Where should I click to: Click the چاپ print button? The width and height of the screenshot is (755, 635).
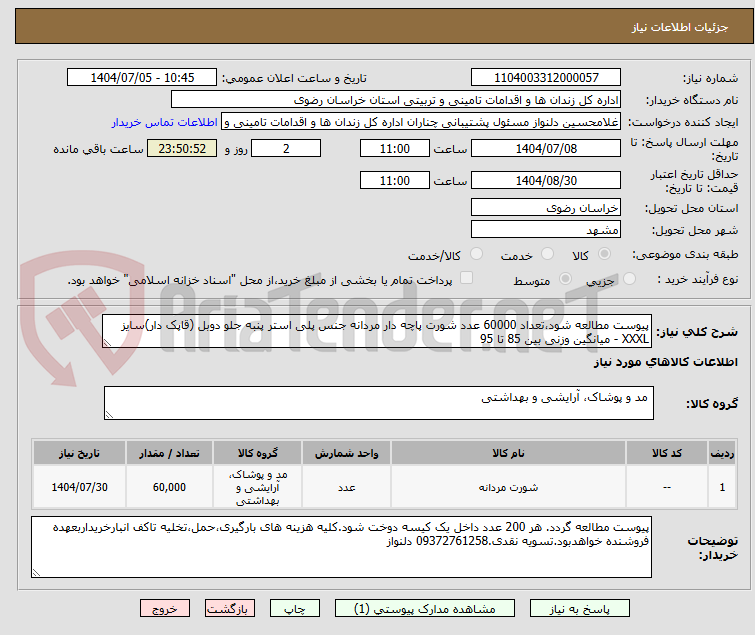coord(294,609)
